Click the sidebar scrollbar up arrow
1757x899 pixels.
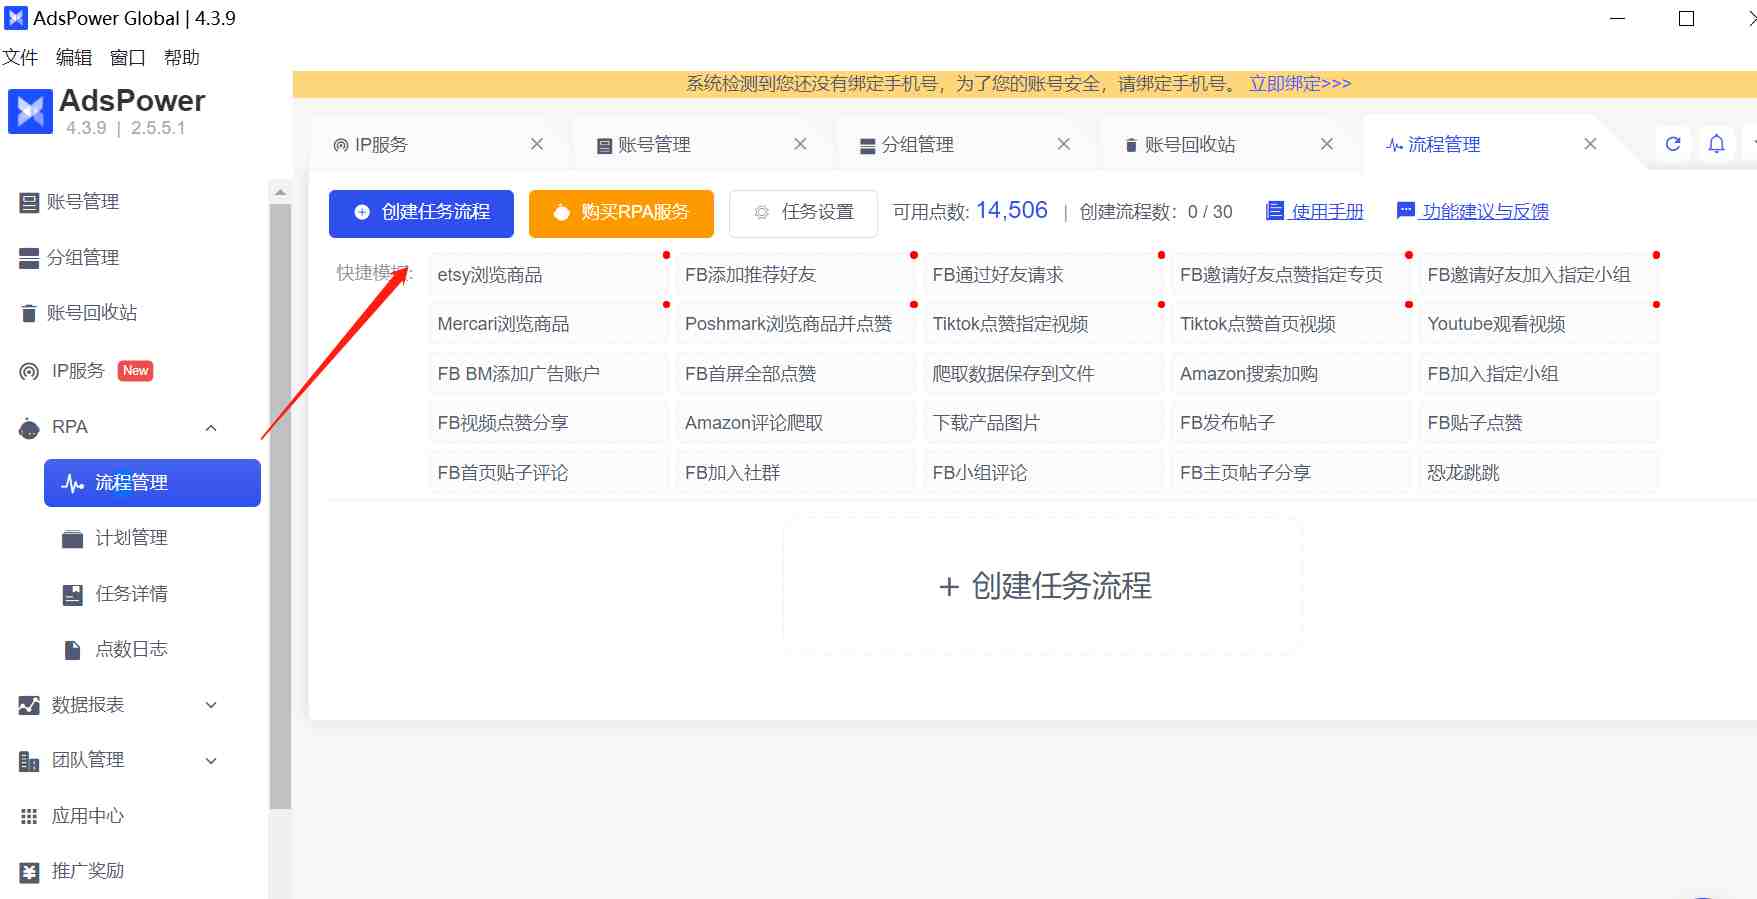[x=280, y=192]
